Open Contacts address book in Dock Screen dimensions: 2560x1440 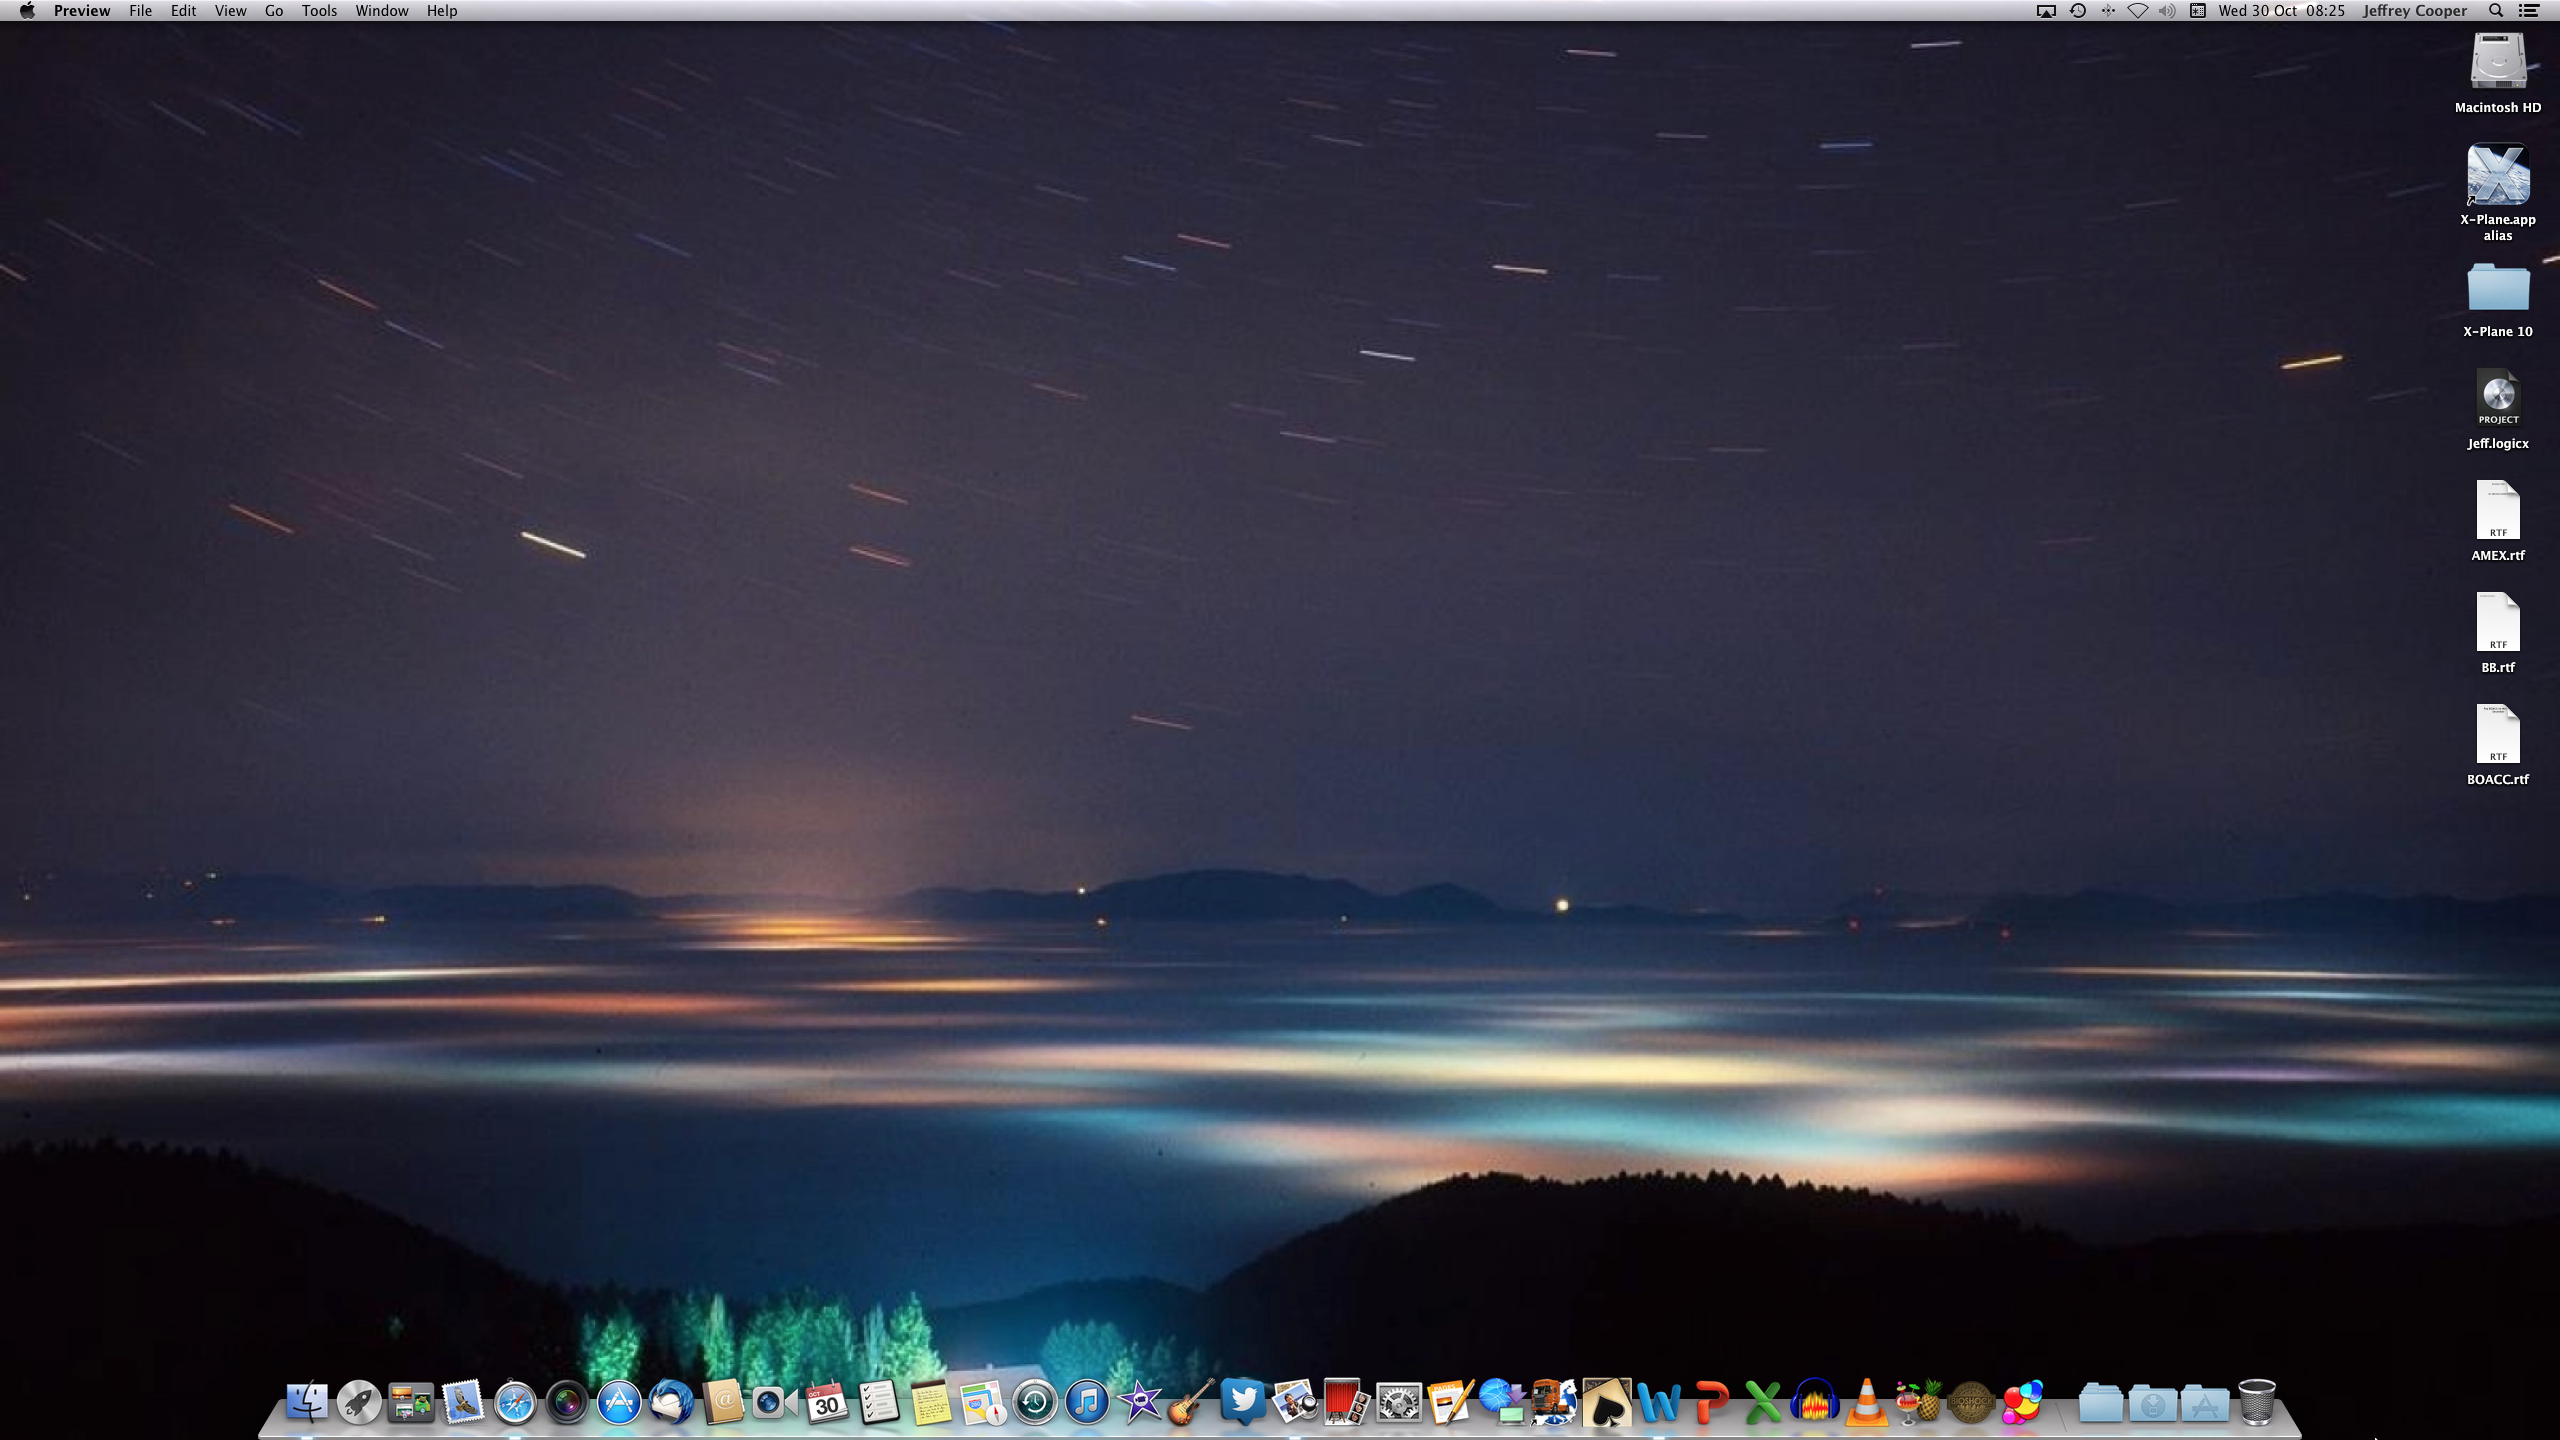pos(723,1402)
